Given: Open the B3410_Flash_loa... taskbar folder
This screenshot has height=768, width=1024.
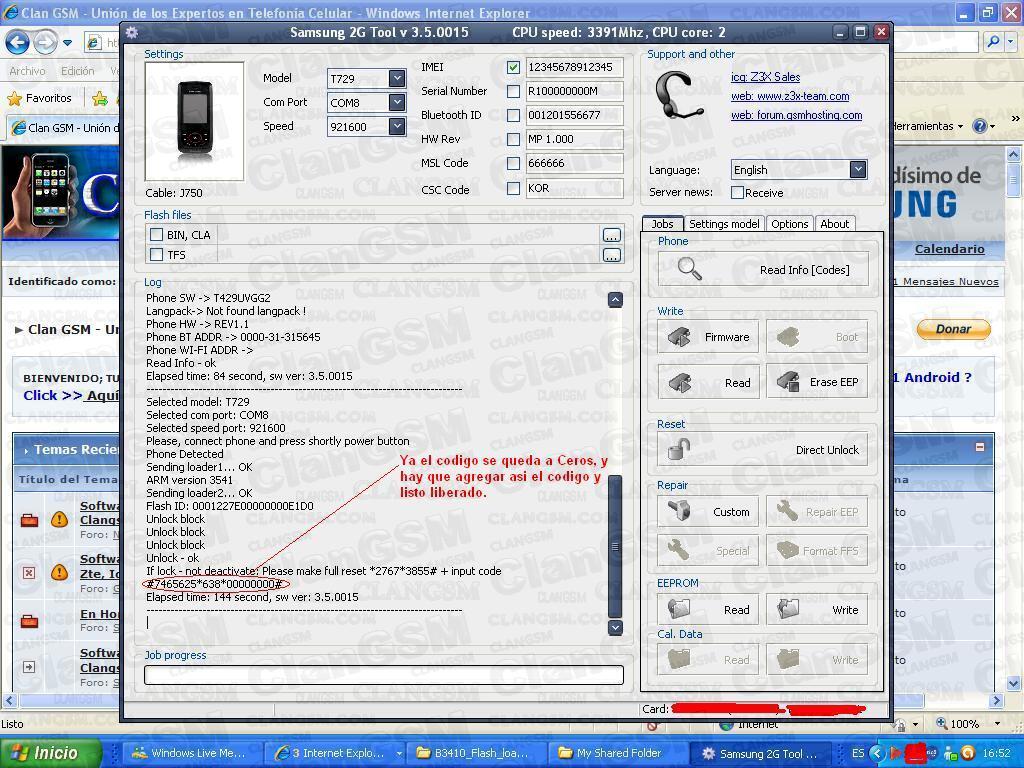Looking at the screenshot, I should [474, 753].
